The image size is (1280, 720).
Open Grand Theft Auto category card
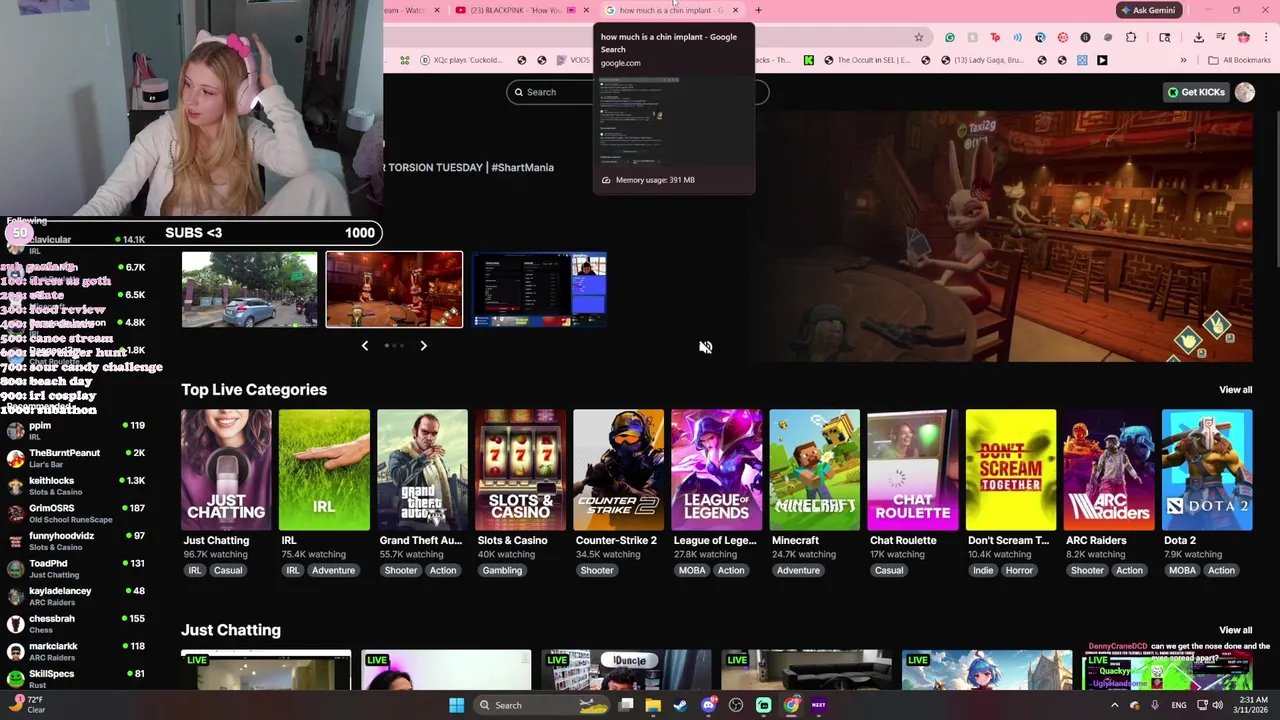point(422,470)
